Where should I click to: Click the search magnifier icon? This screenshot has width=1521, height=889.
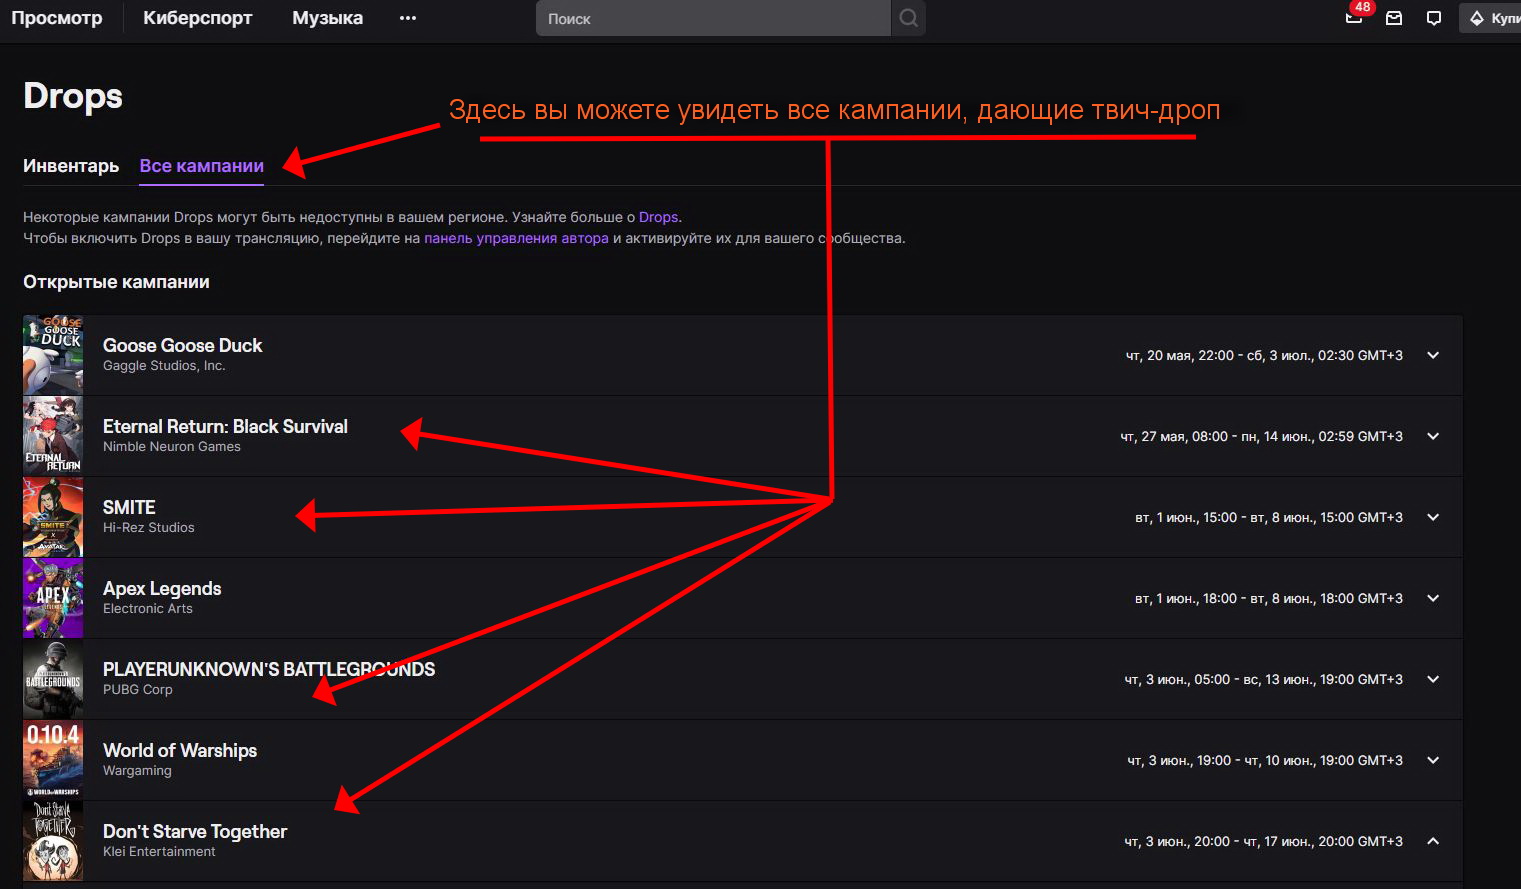(x=908, y=18)
